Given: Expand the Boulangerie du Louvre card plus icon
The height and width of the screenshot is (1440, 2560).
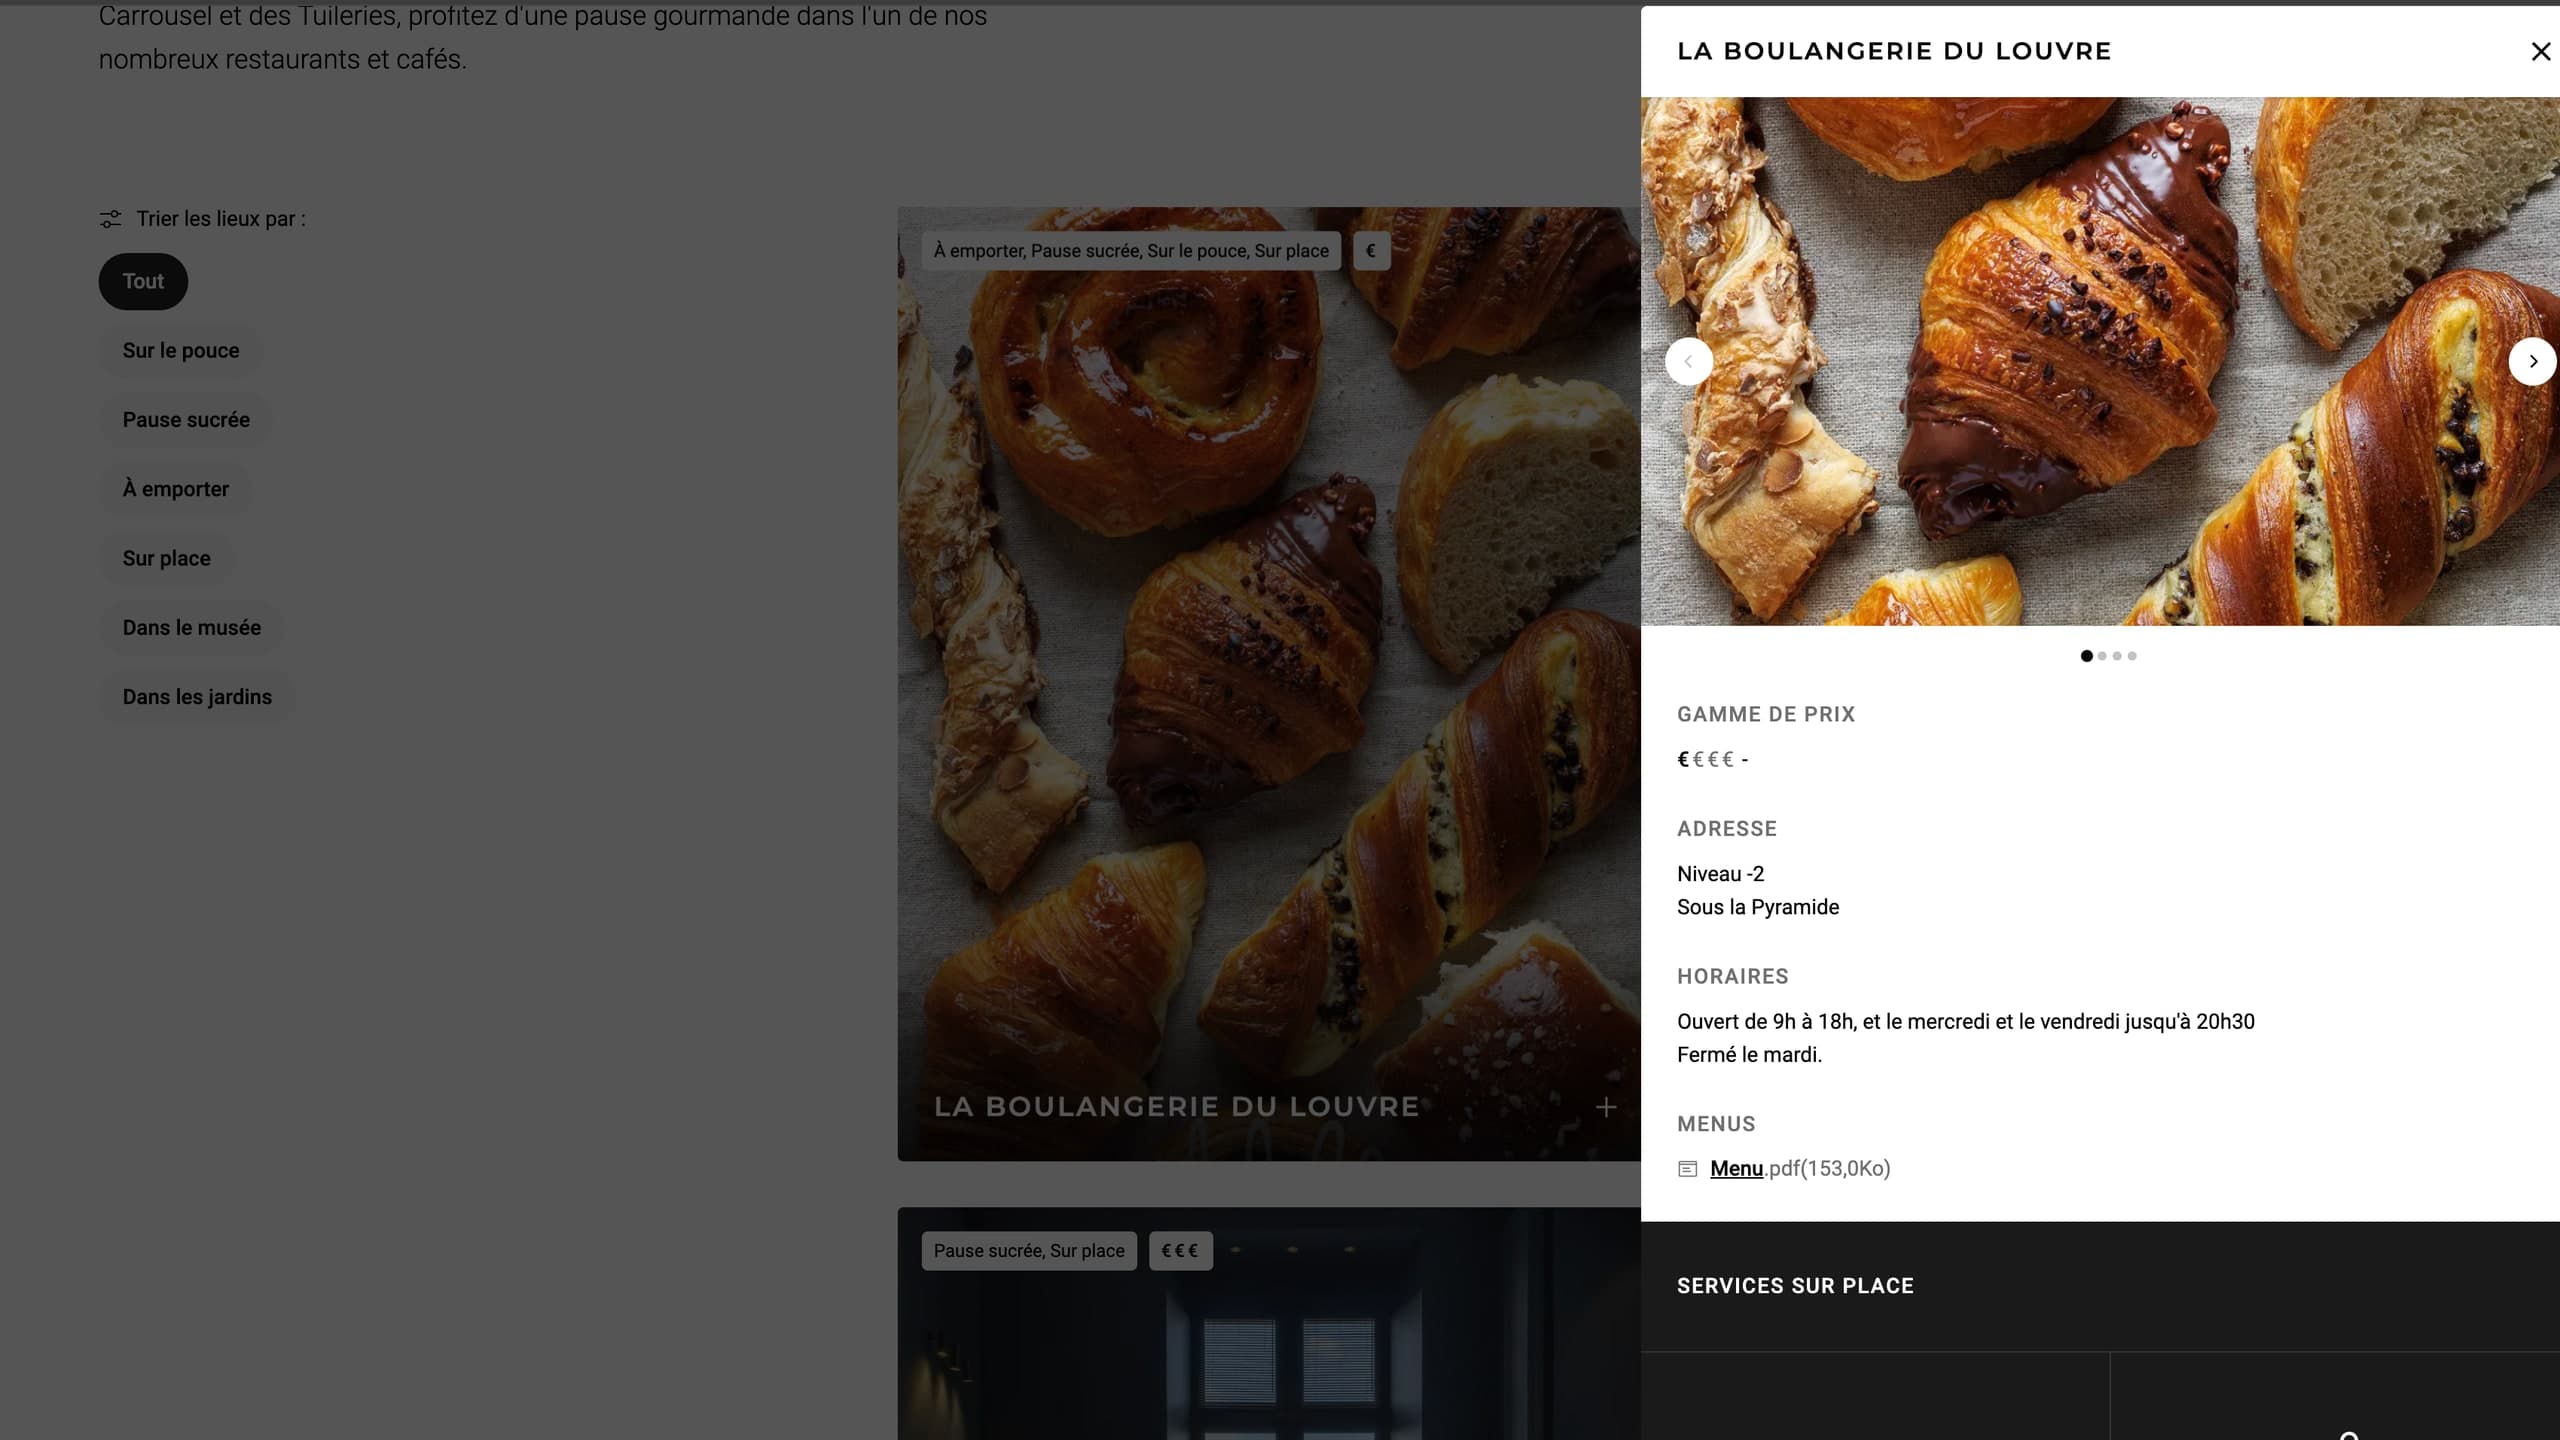Looking at the screenshot, I should click(1606, 1107).
